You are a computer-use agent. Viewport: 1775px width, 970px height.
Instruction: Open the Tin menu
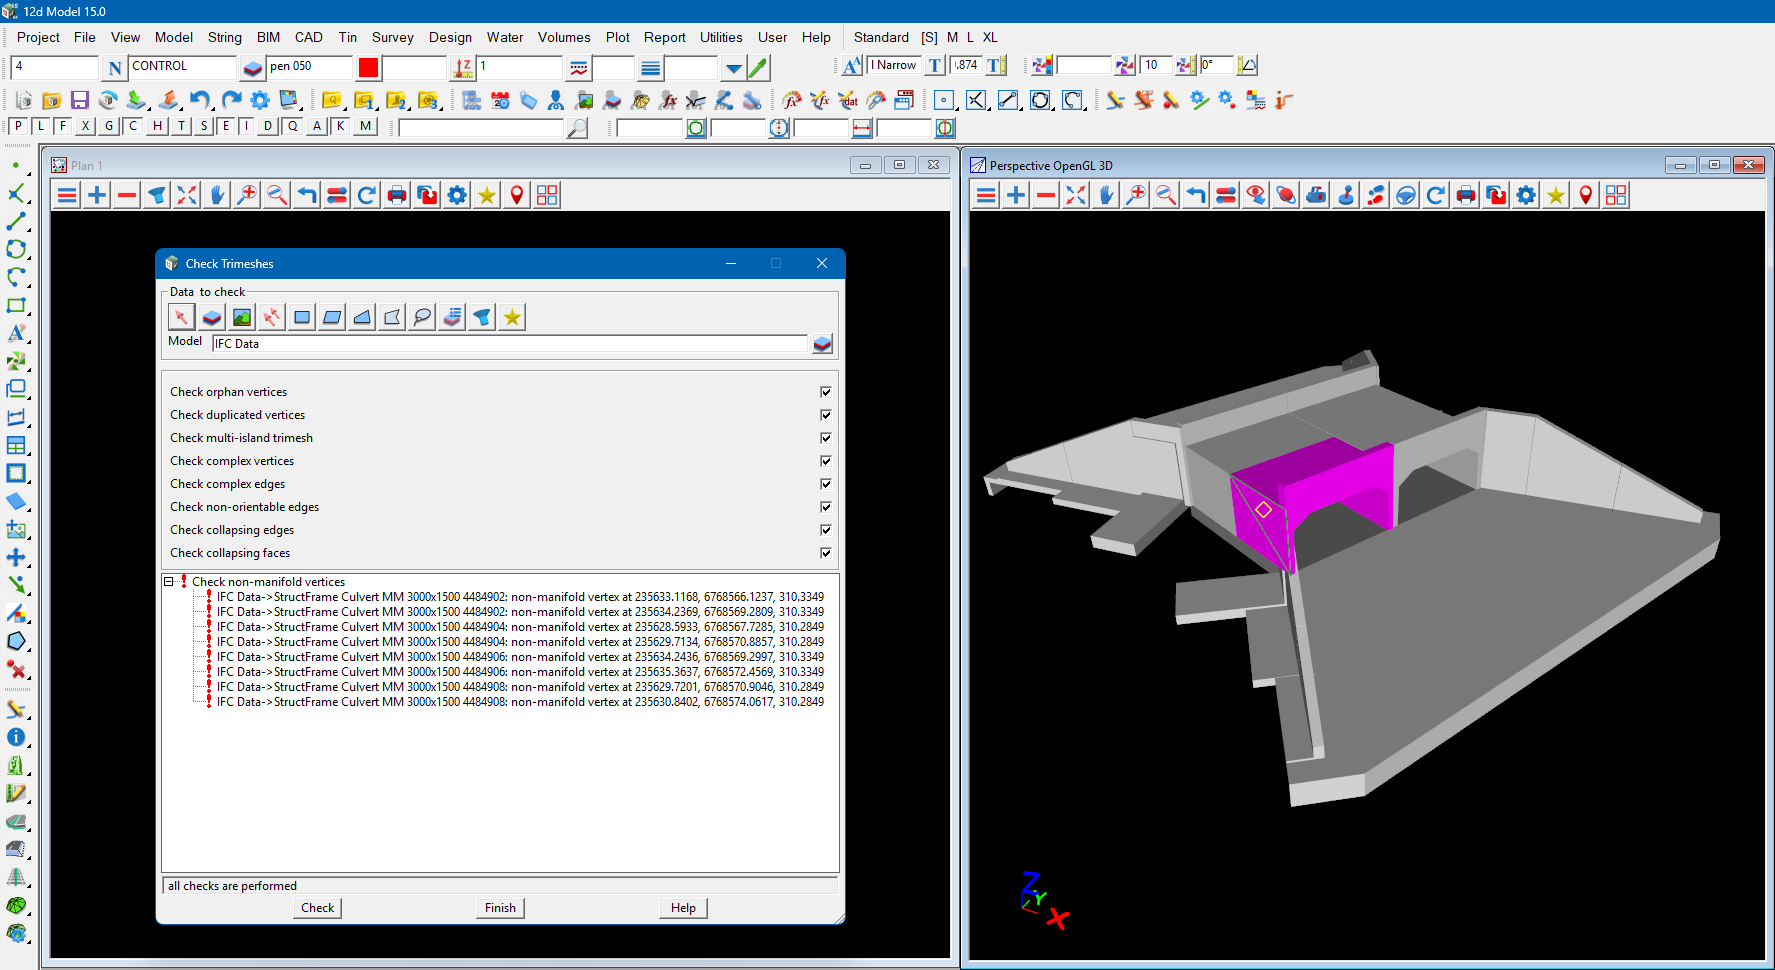click(x=347, y=37)
